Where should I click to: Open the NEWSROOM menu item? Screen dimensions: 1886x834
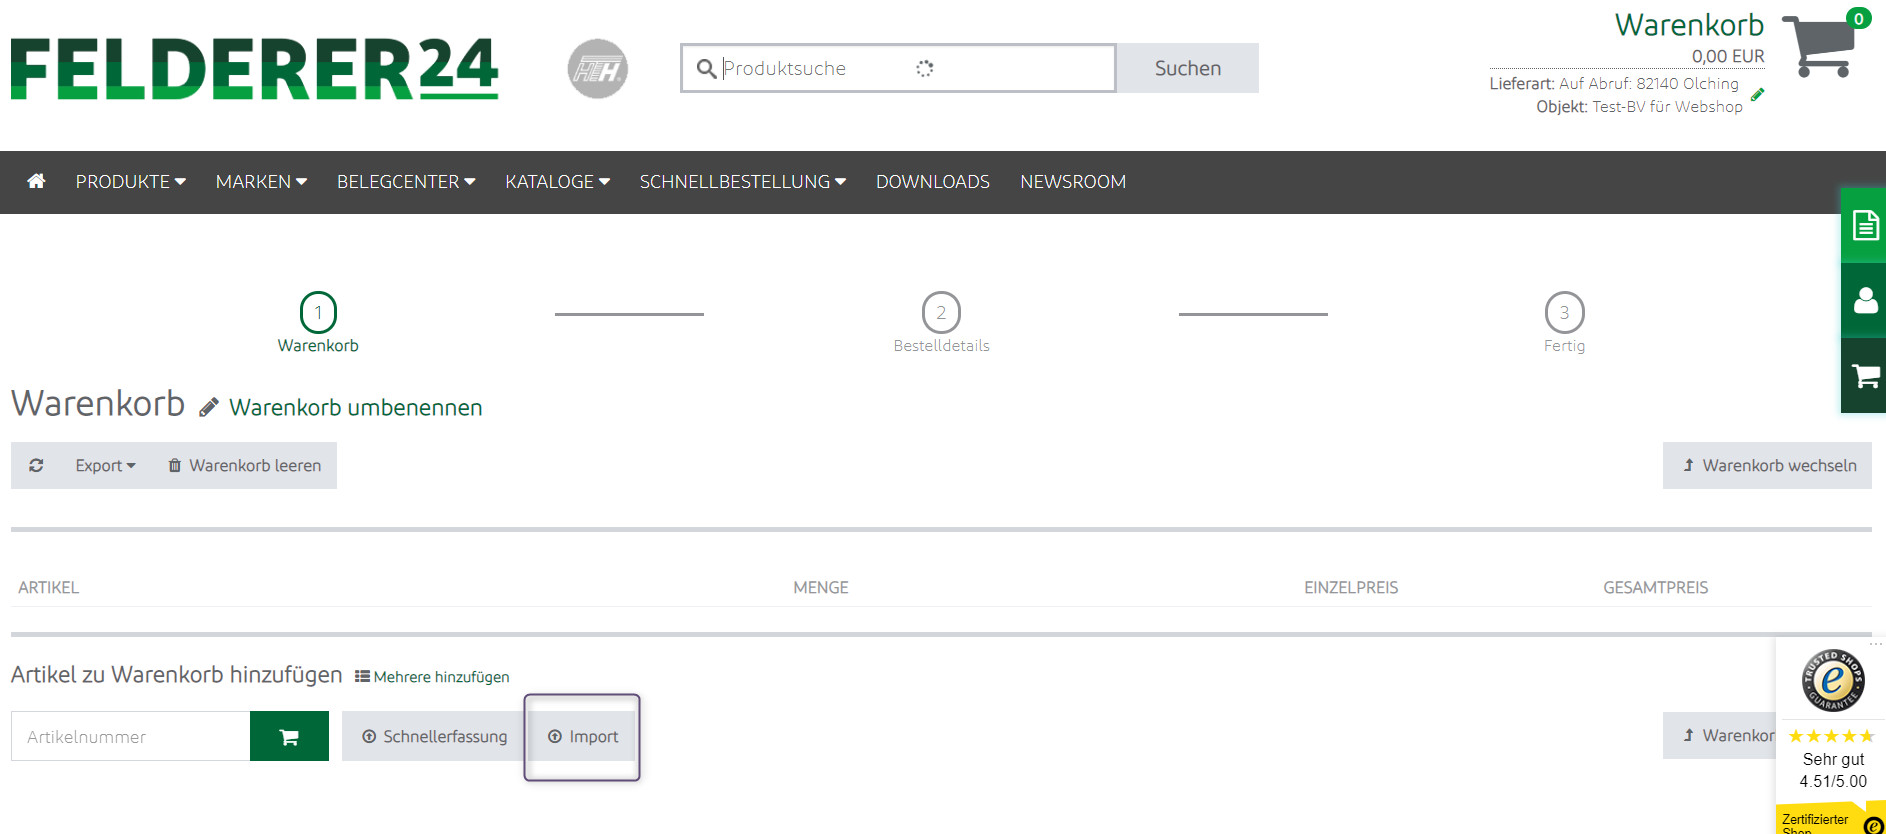1072,182
